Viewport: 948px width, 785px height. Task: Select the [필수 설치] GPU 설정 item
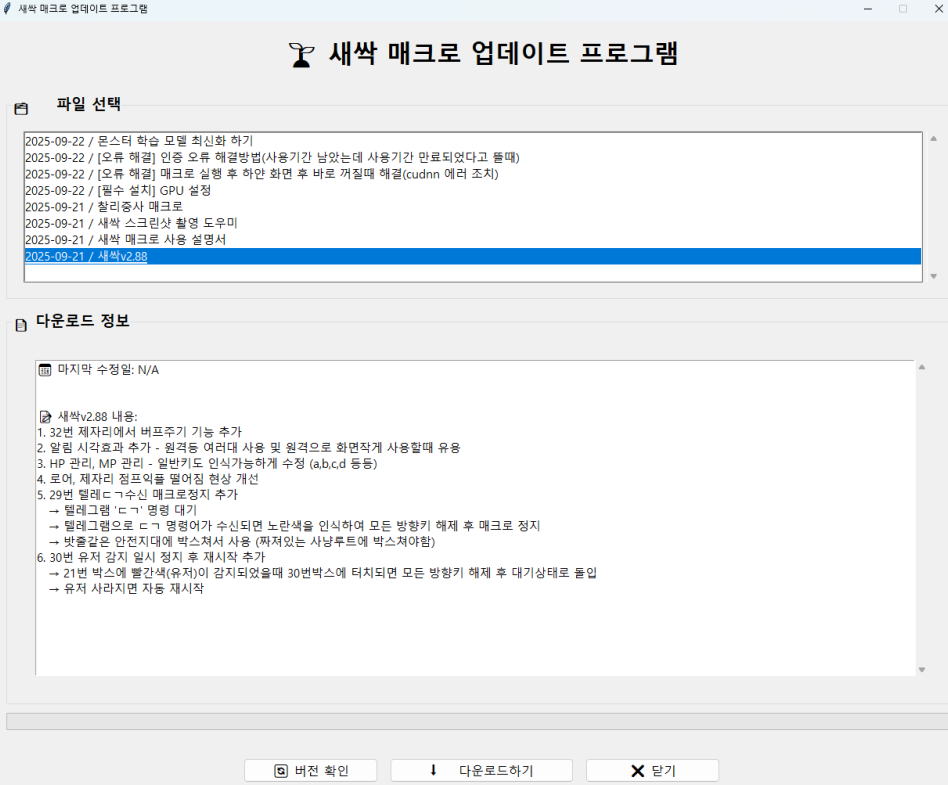point(118,191)
